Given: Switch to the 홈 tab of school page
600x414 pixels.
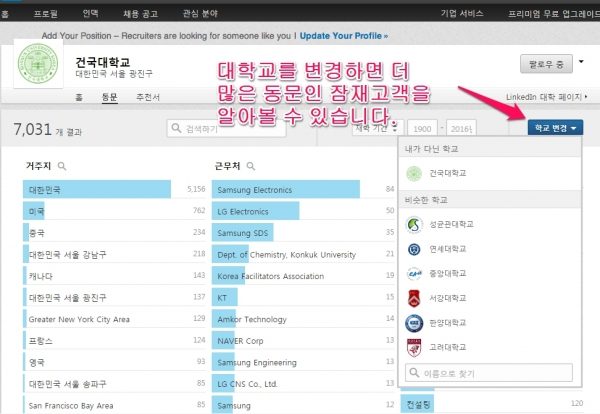Looking at the screenshot, I should (79, 97).
